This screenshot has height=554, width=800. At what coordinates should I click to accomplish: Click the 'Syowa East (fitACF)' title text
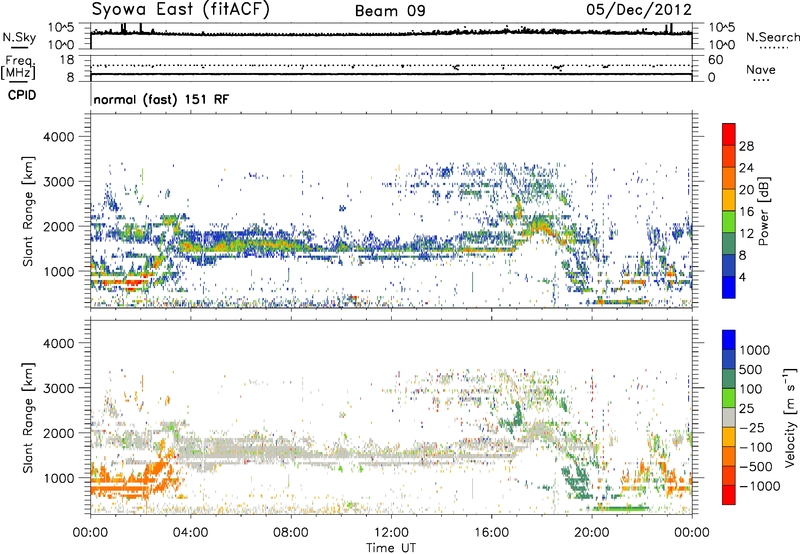coord(181,10)
